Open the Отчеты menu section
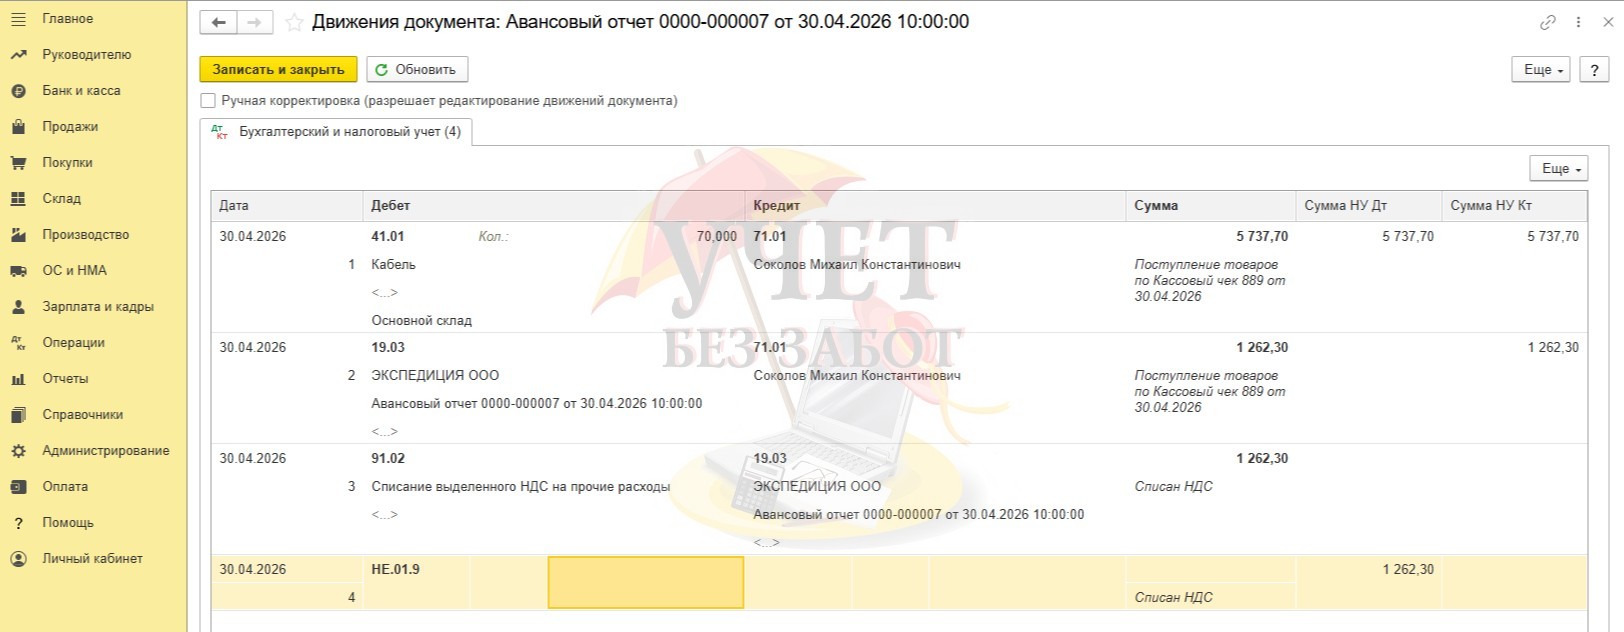The width and height of the screenshot is (1624, 632). pyautogui.click(x=65, y=379)
